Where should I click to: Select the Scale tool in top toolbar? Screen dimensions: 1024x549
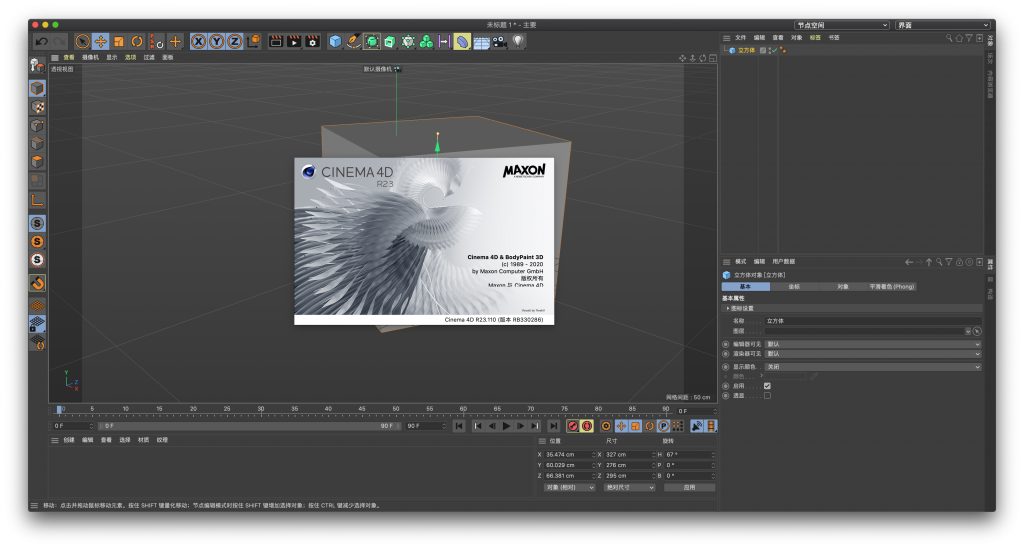(119, 41)
